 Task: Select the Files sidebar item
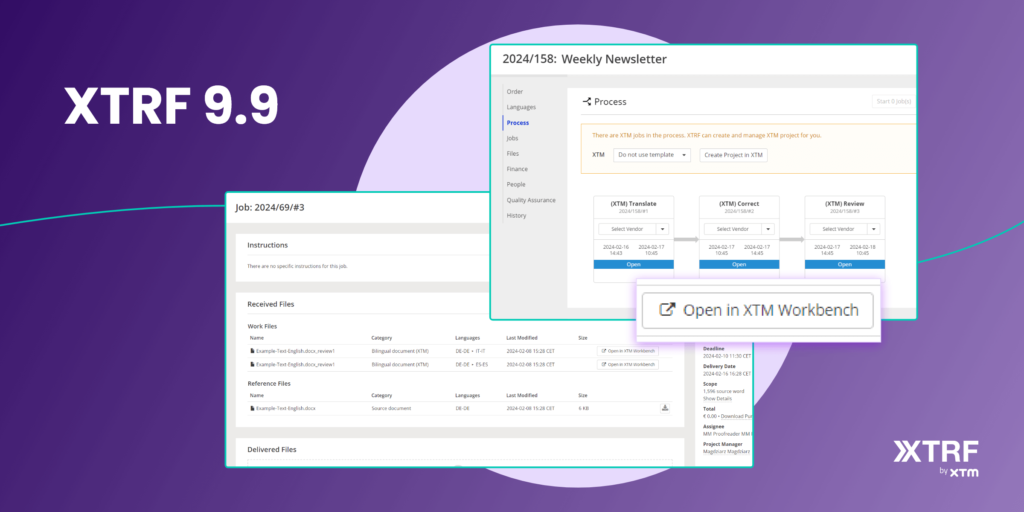(513, 153)
